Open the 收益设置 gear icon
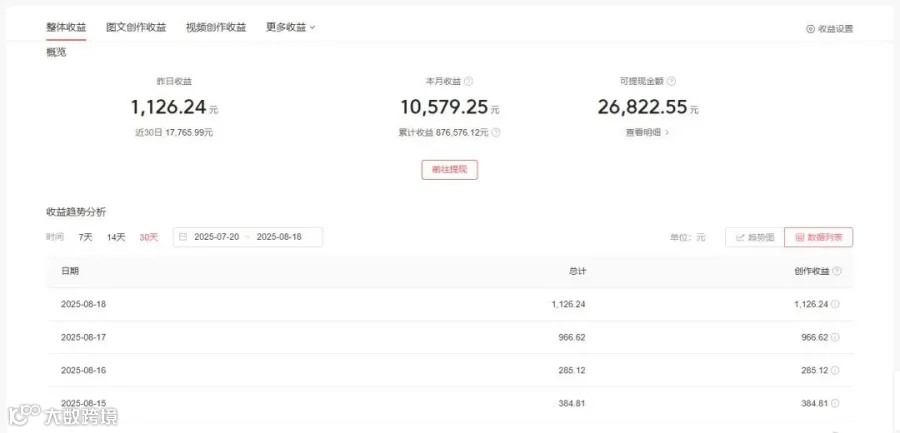 click(810, 29)
